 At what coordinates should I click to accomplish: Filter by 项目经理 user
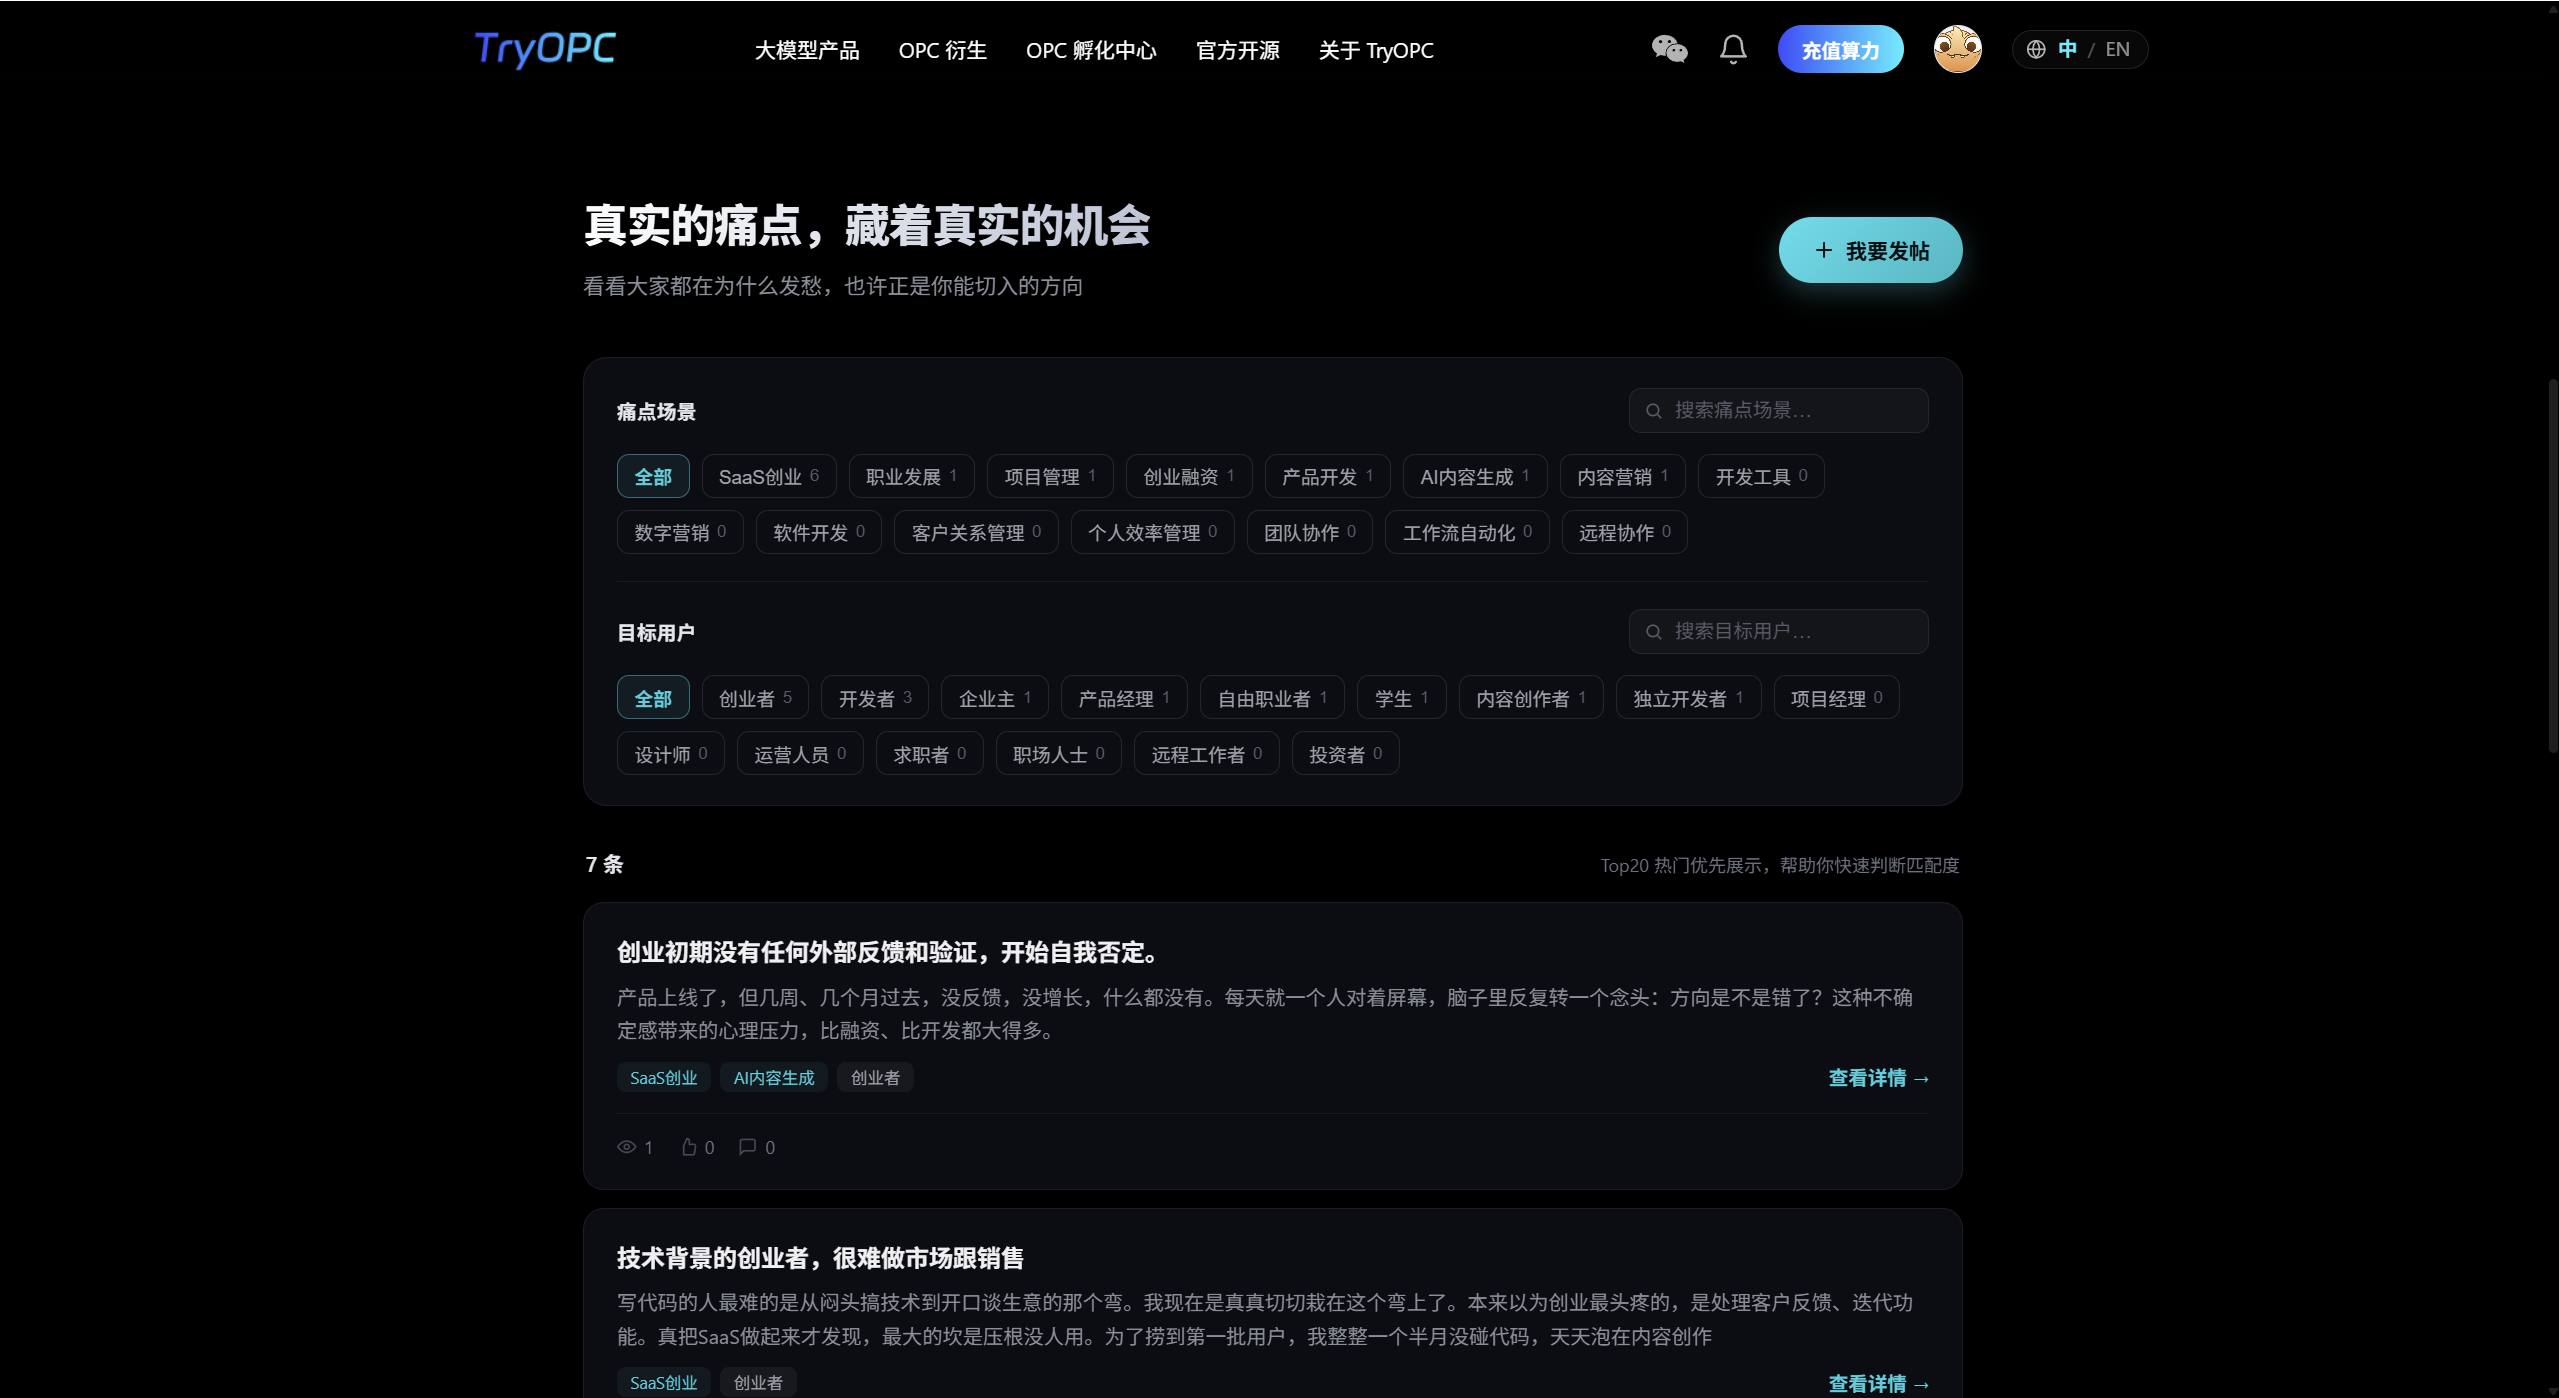(x=1836, y=698)
